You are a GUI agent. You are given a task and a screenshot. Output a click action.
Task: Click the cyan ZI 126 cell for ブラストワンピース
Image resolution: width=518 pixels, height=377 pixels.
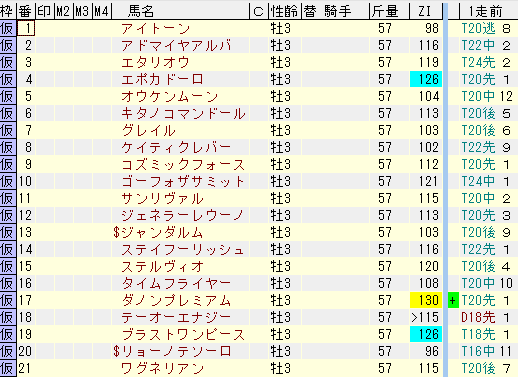[426, 335]
